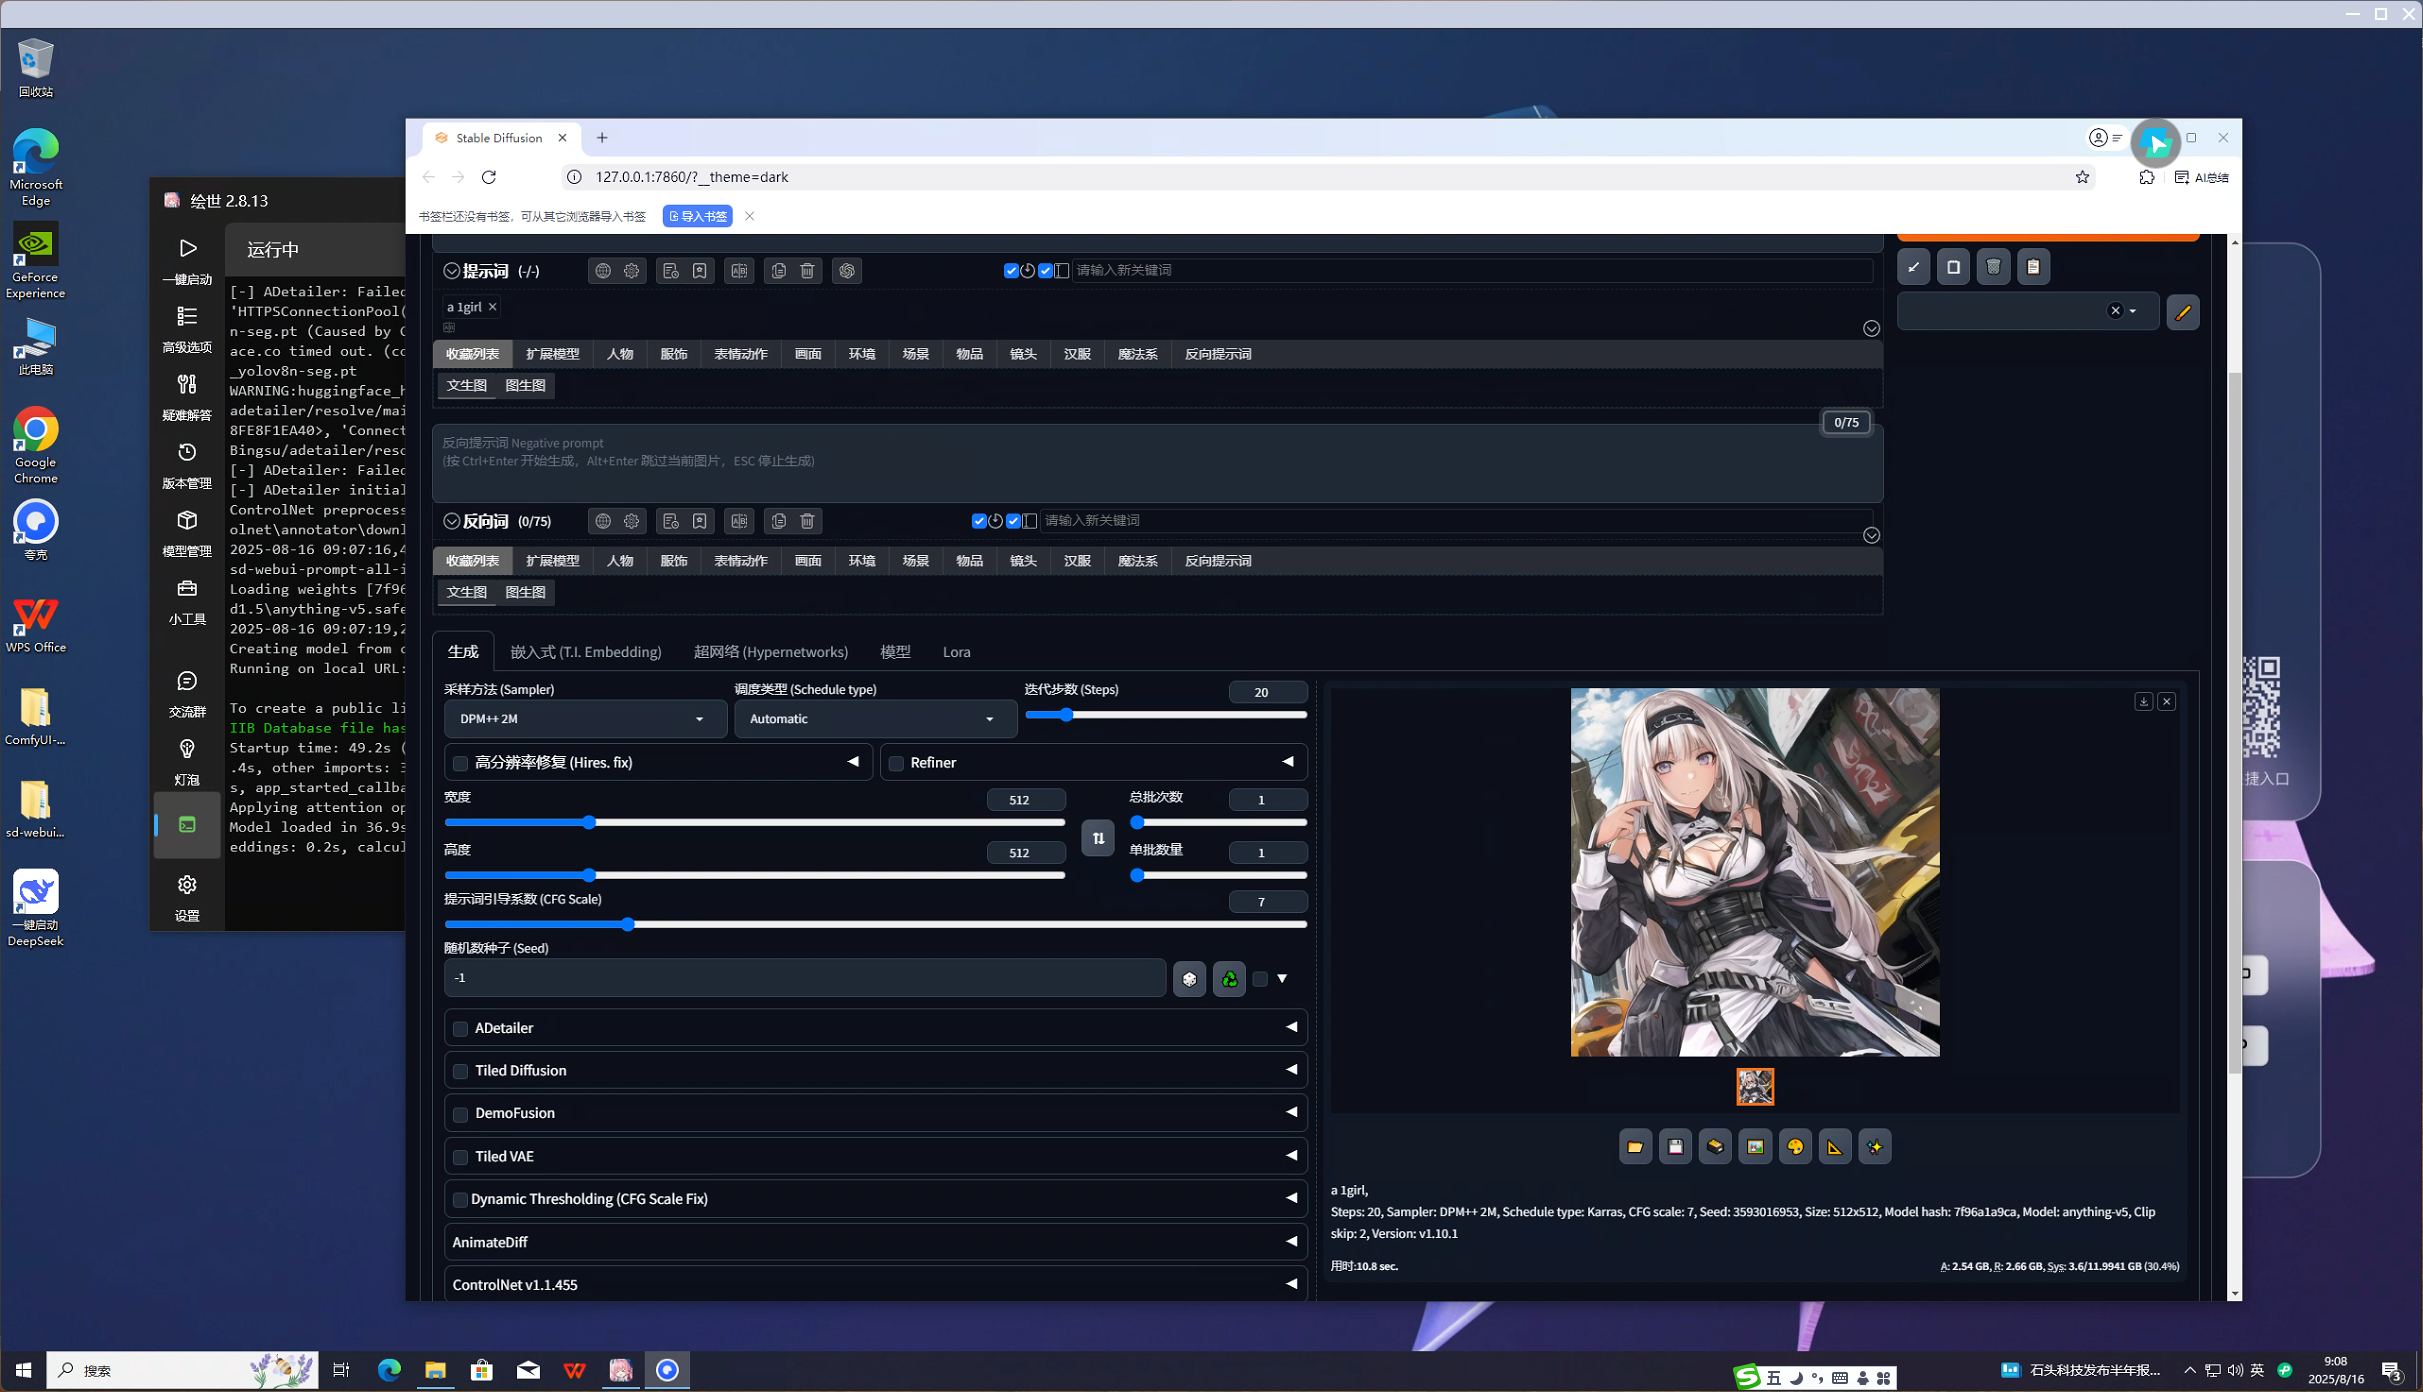The image size is (2423, 1392).
Task: Download the generated image preview
Action: tap(2143, 702)
